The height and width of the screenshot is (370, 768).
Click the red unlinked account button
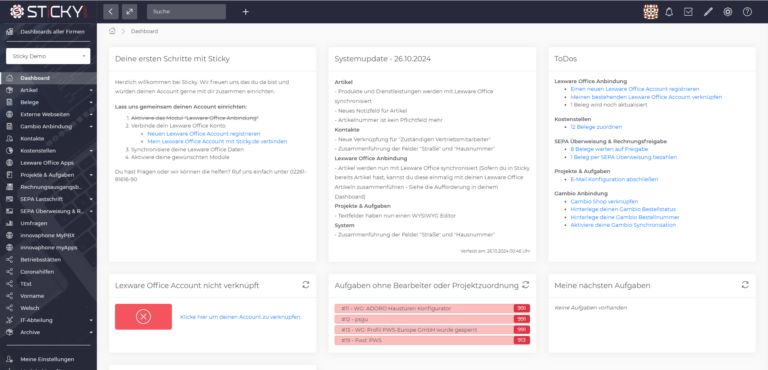[143, 317]
